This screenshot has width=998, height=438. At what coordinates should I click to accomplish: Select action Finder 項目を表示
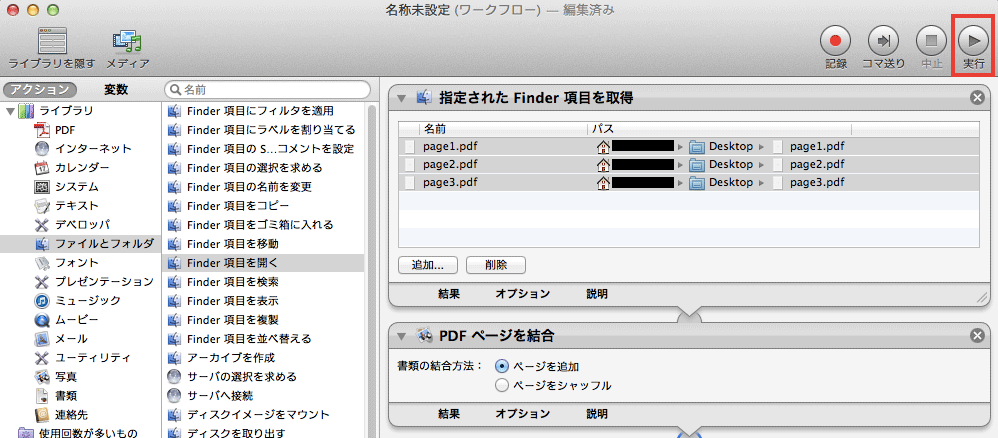tap(264, 300)
